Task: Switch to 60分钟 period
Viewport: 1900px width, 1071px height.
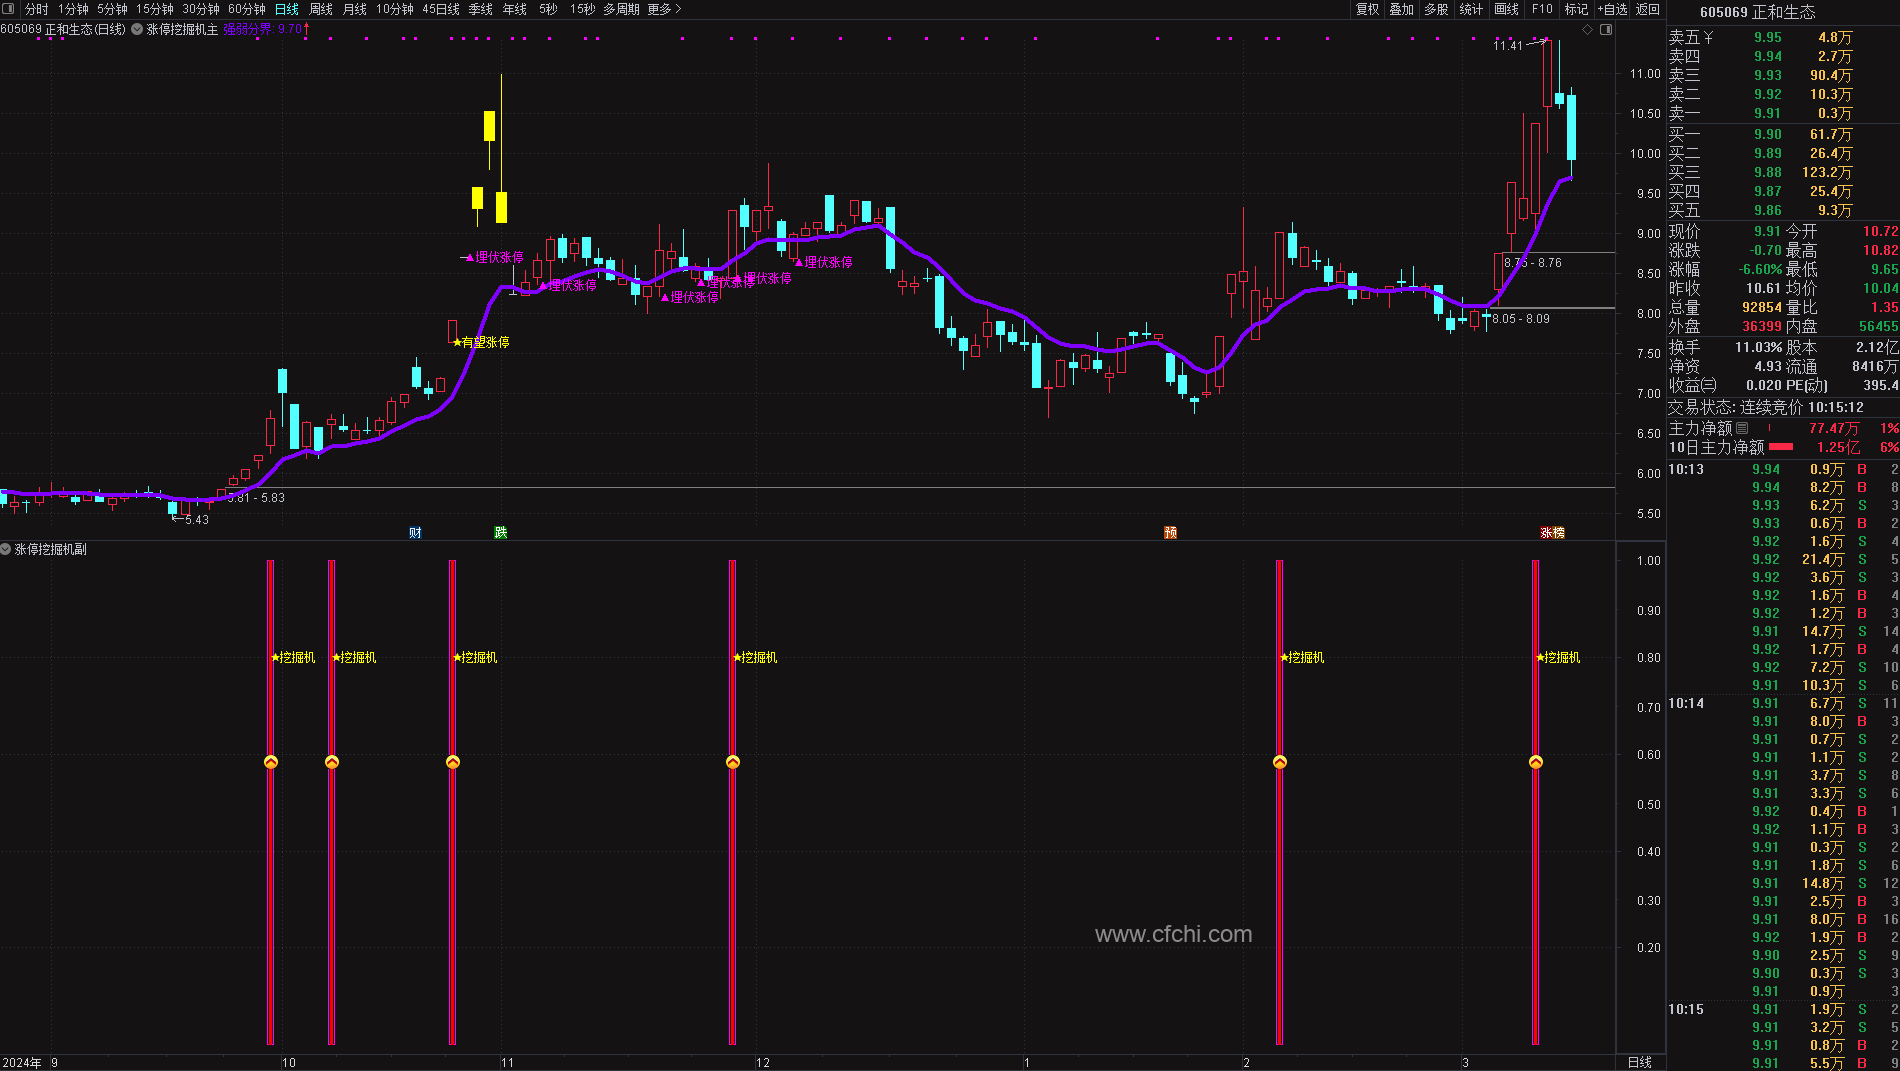Action: coord(247,9)
